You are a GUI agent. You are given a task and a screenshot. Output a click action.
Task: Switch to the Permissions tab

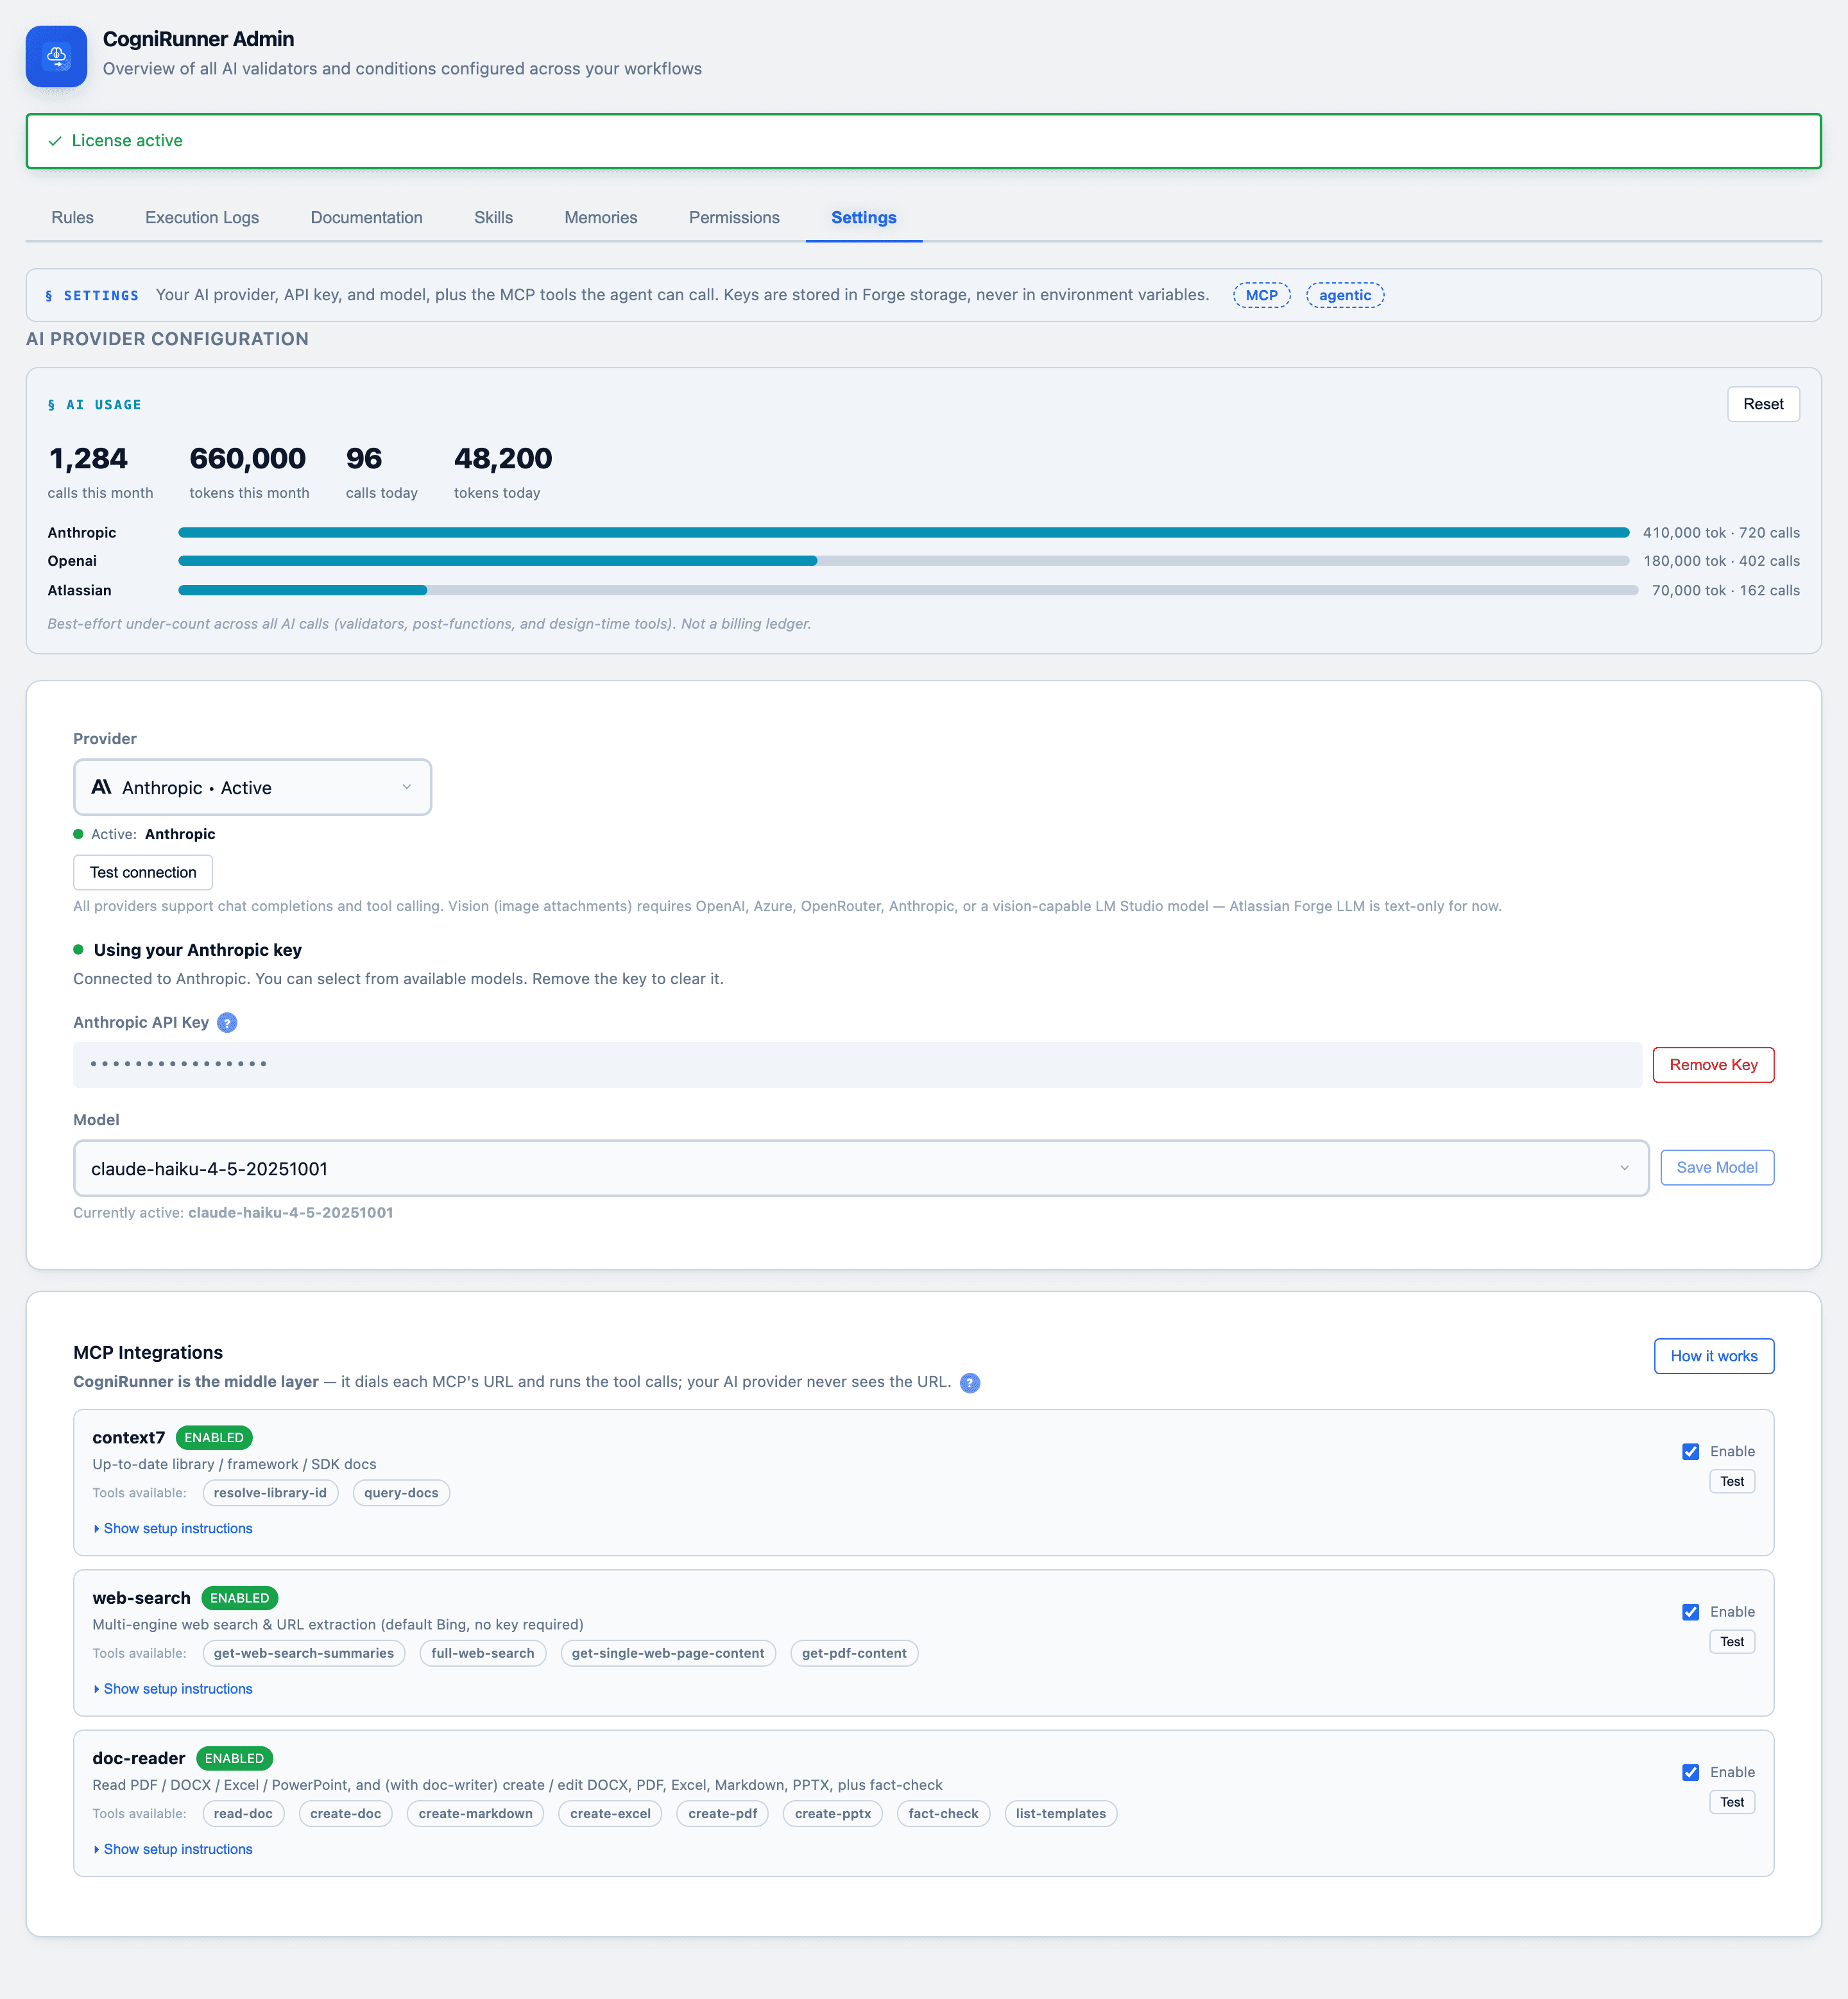(734, 217)
